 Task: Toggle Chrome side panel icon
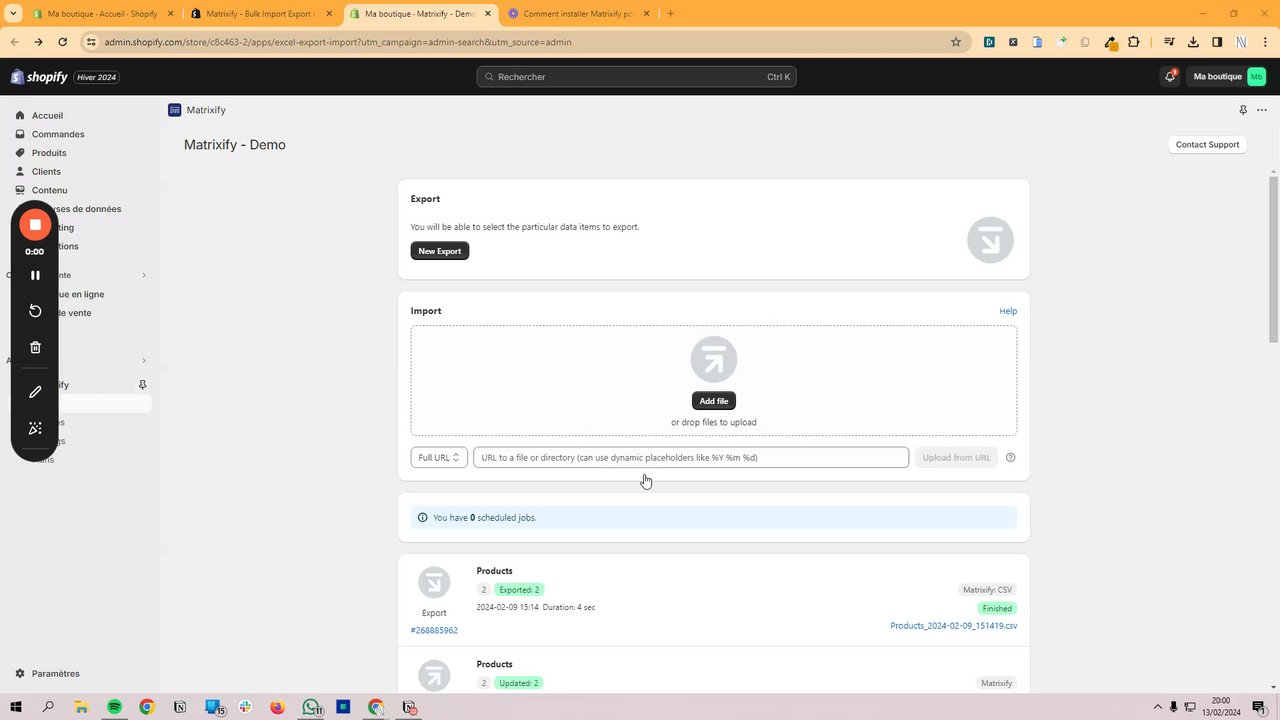click(x=1217, y=42)
